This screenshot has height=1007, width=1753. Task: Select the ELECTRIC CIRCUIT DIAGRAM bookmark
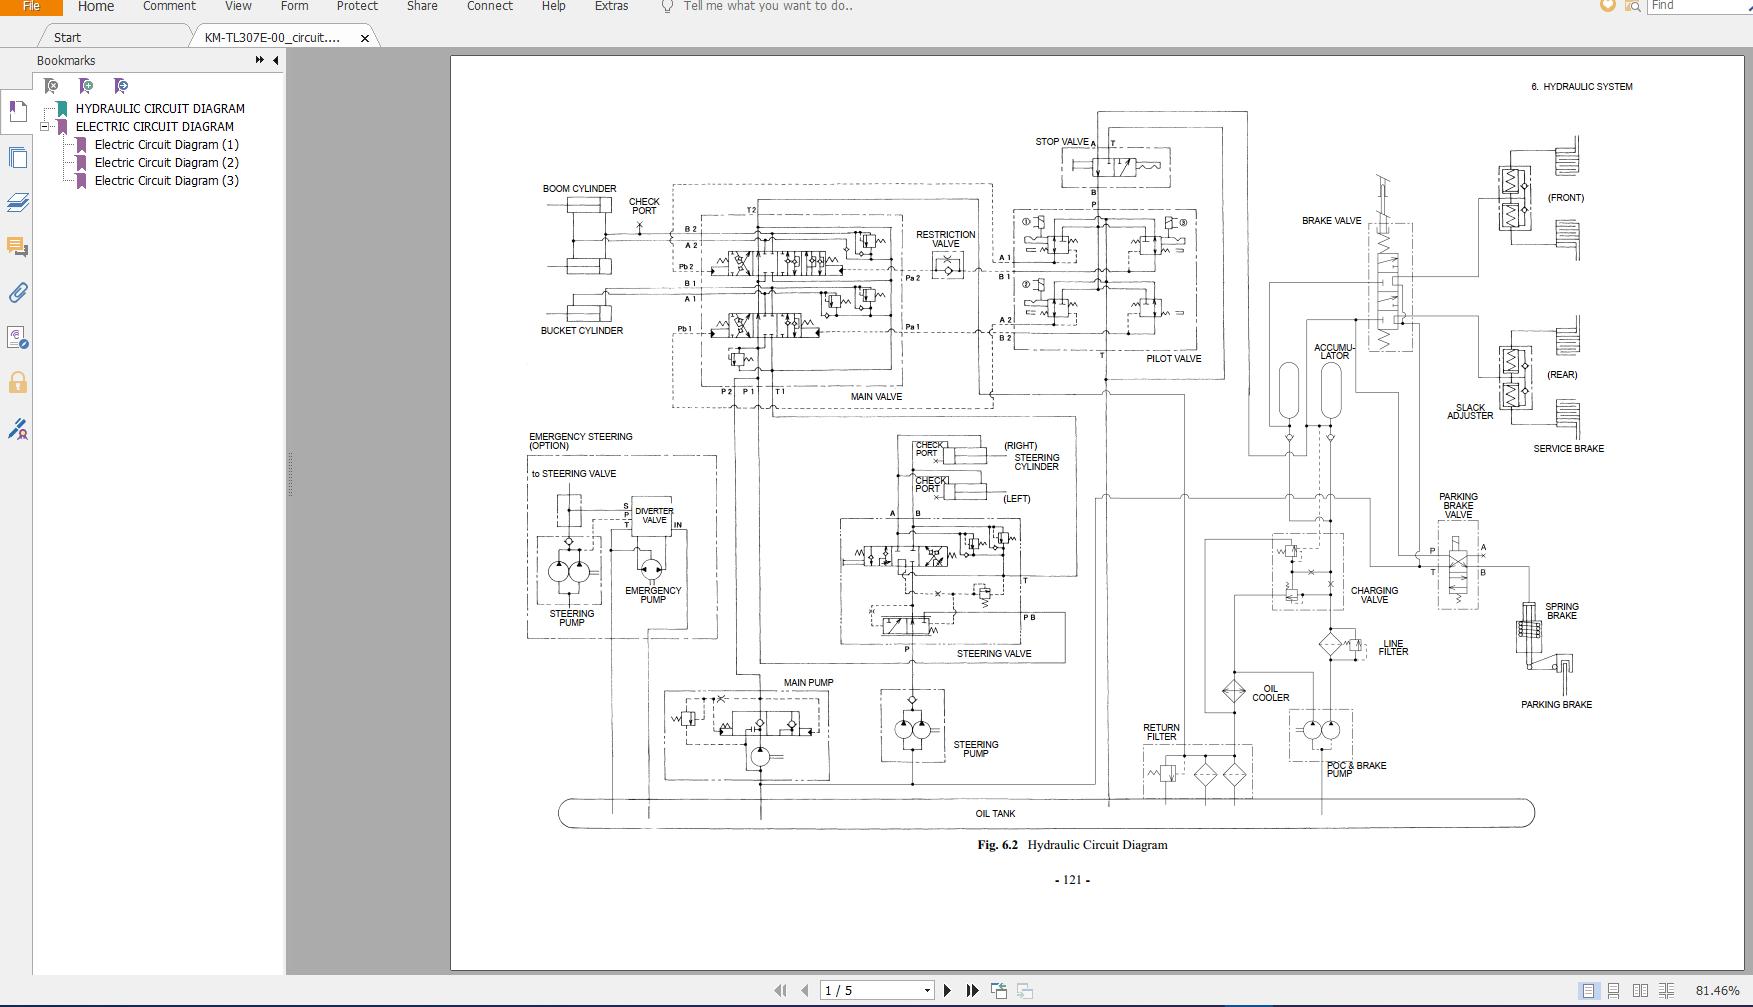point(155,127)
